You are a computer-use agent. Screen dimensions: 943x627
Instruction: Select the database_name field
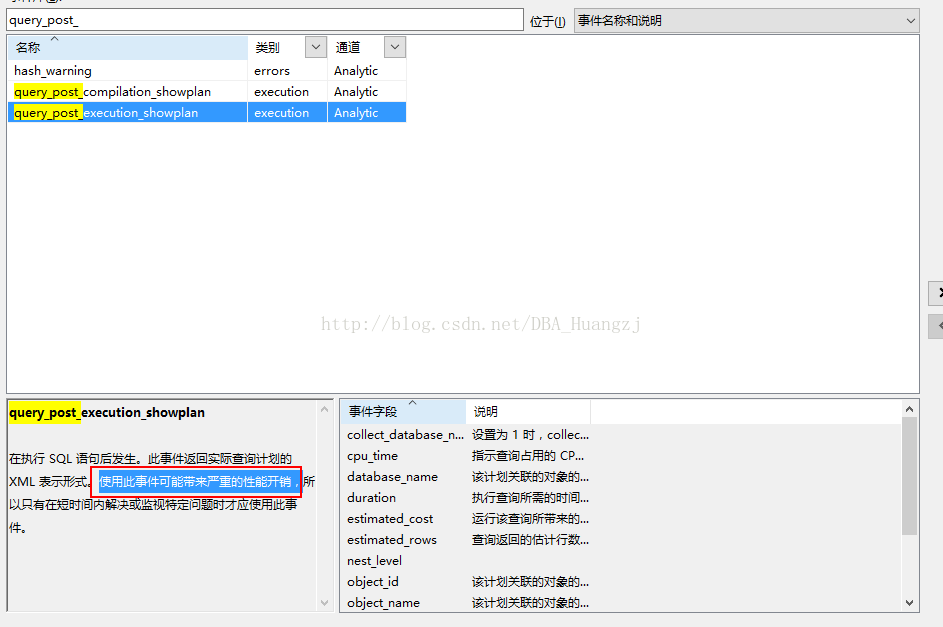[467, 477]
